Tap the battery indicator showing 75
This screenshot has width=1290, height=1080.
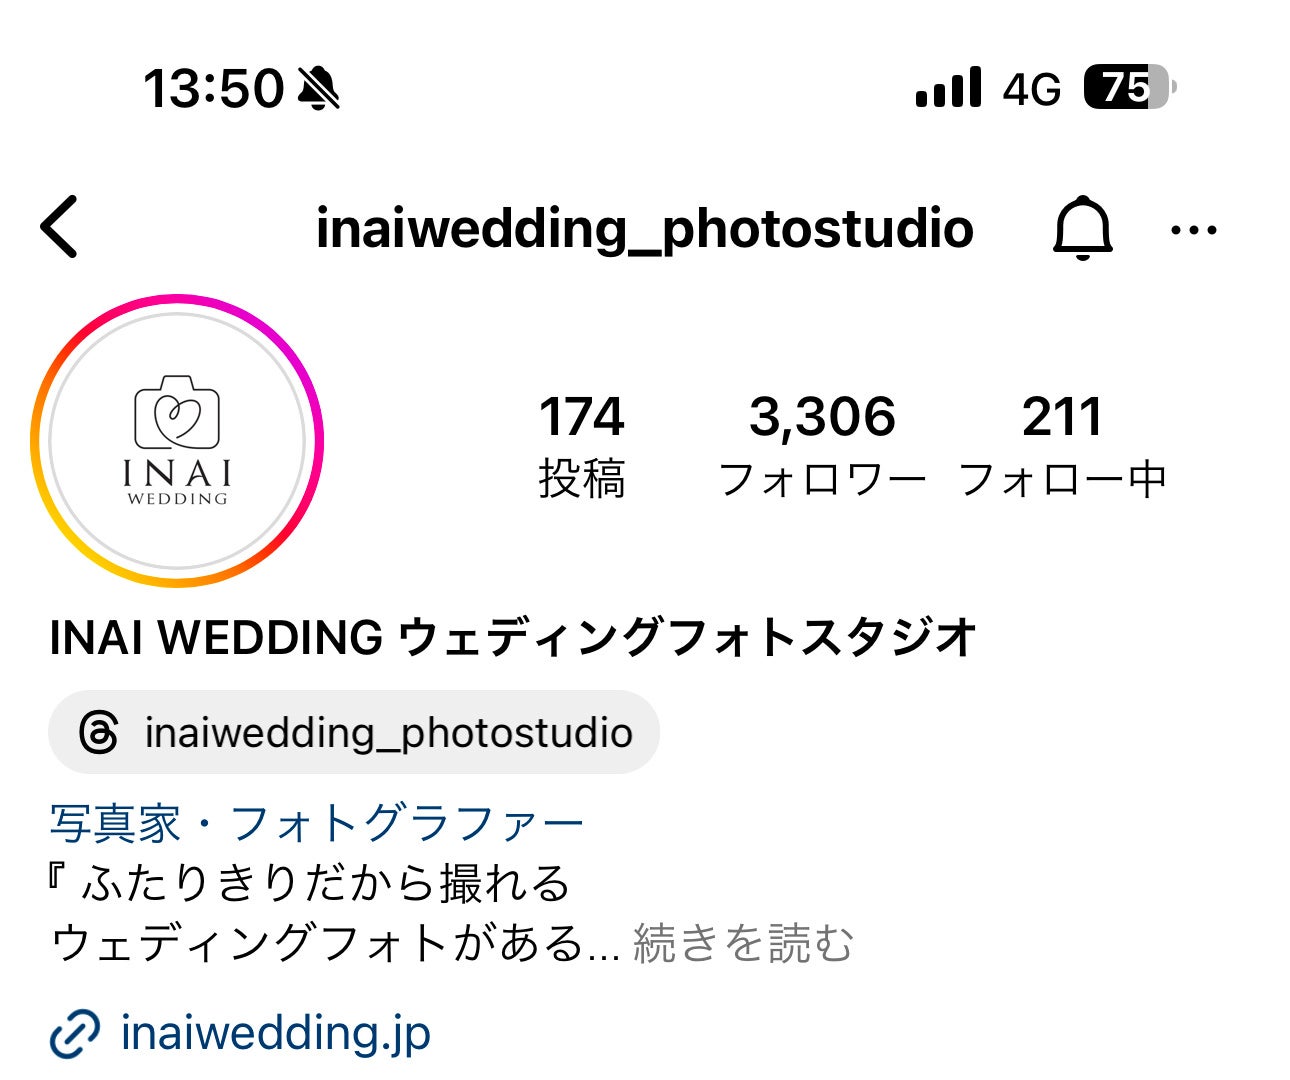[1130, 88]
